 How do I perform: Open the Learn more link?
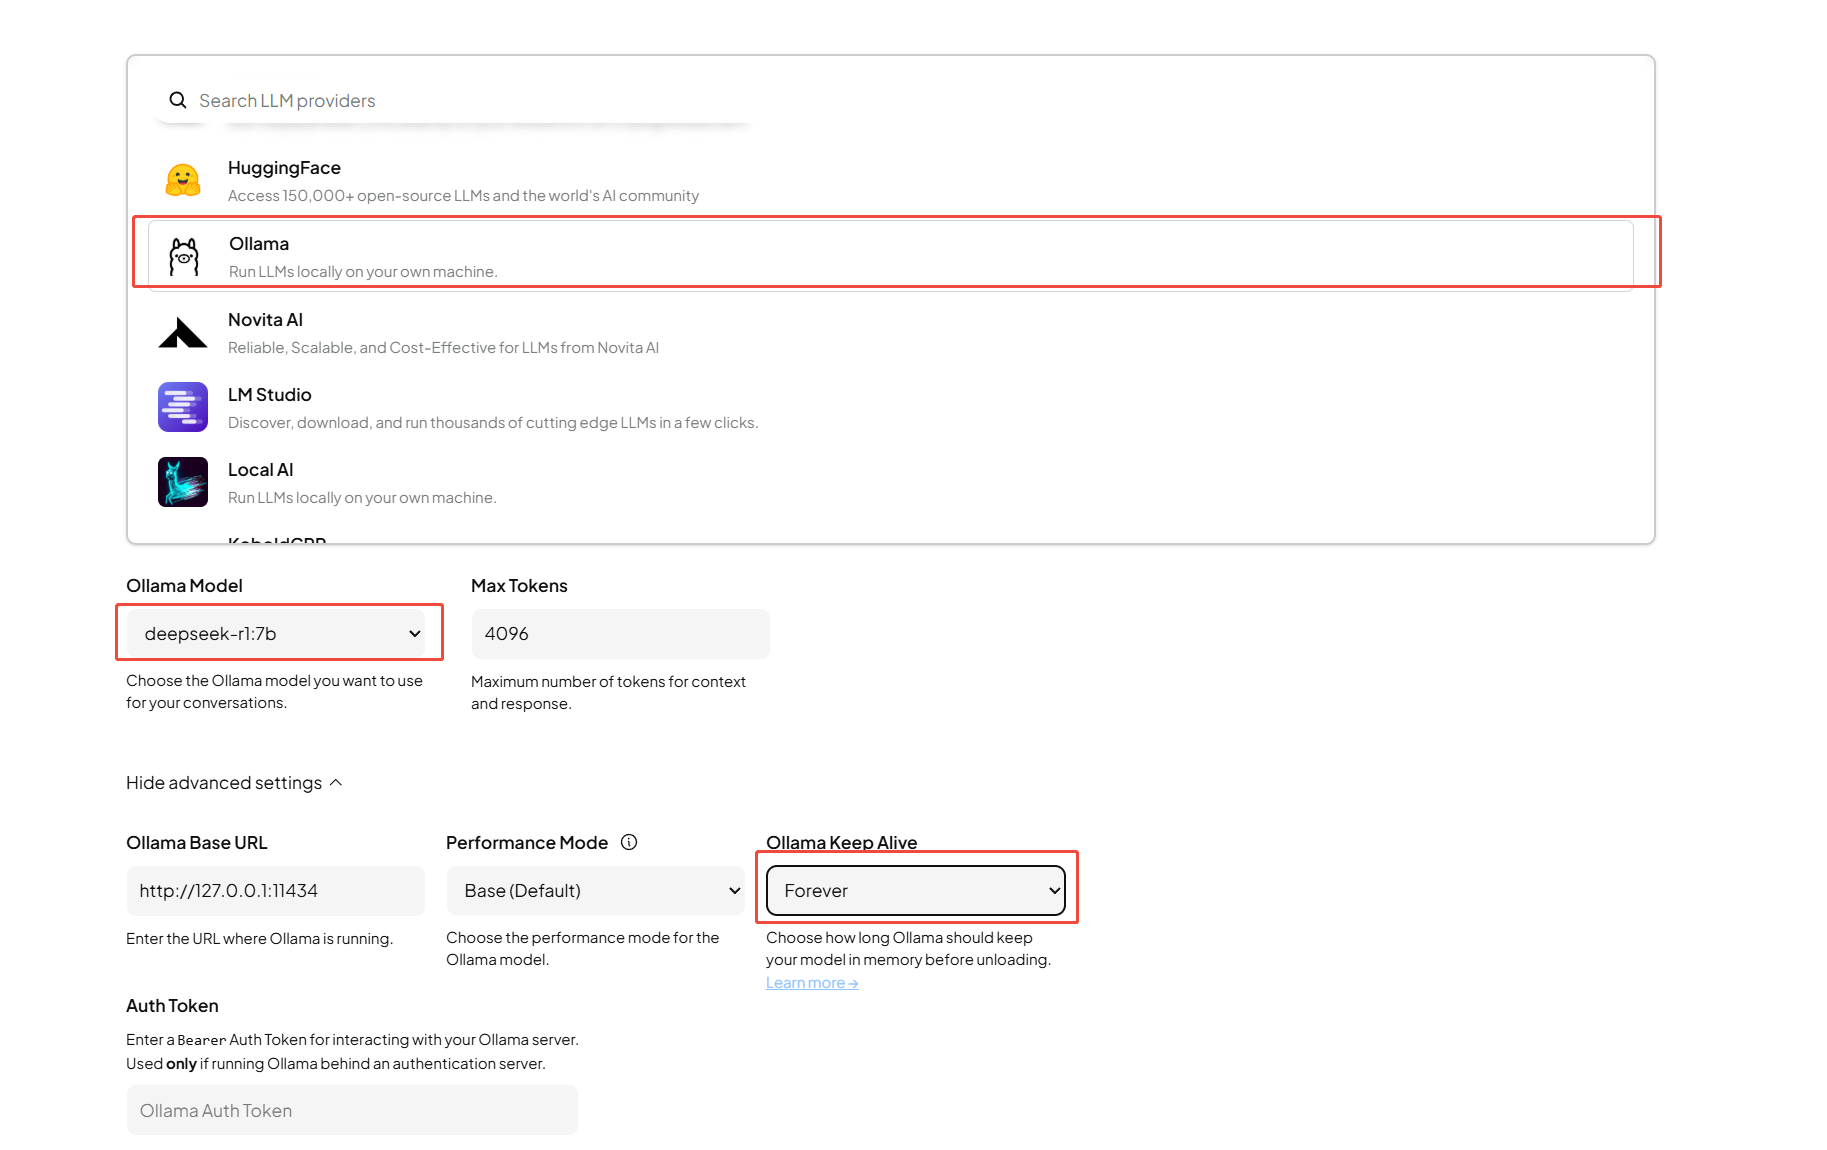(812, 983)
